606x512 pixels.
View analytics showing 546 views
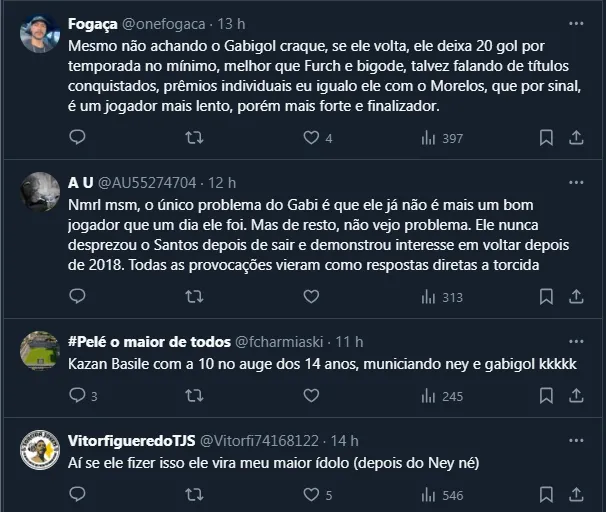[x=442, y=494]
